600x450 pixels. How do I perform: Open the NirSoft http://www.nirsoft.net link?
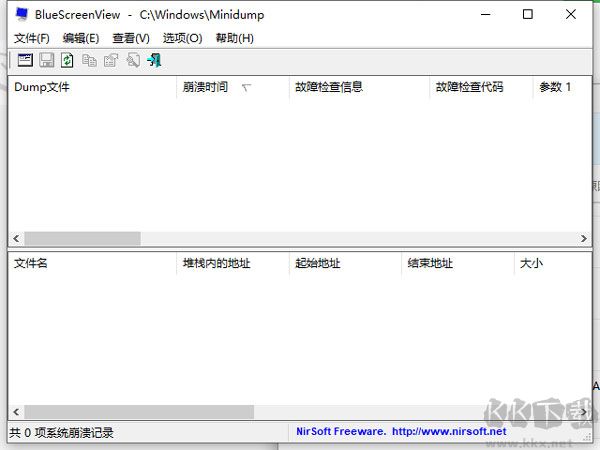[x=449, y=432]
